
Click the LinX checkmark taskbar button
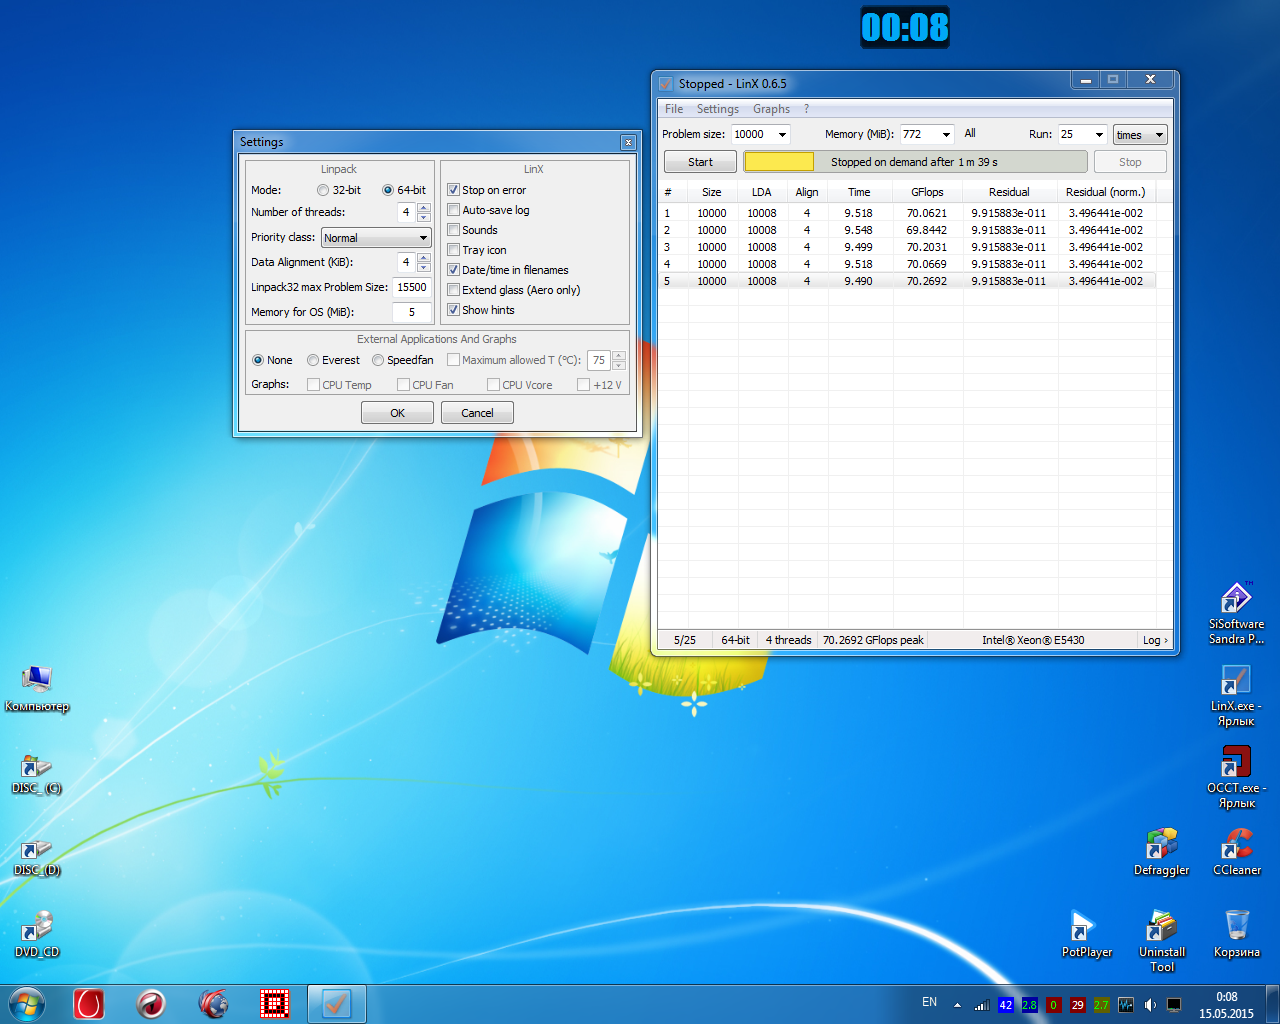[336, 1004]
